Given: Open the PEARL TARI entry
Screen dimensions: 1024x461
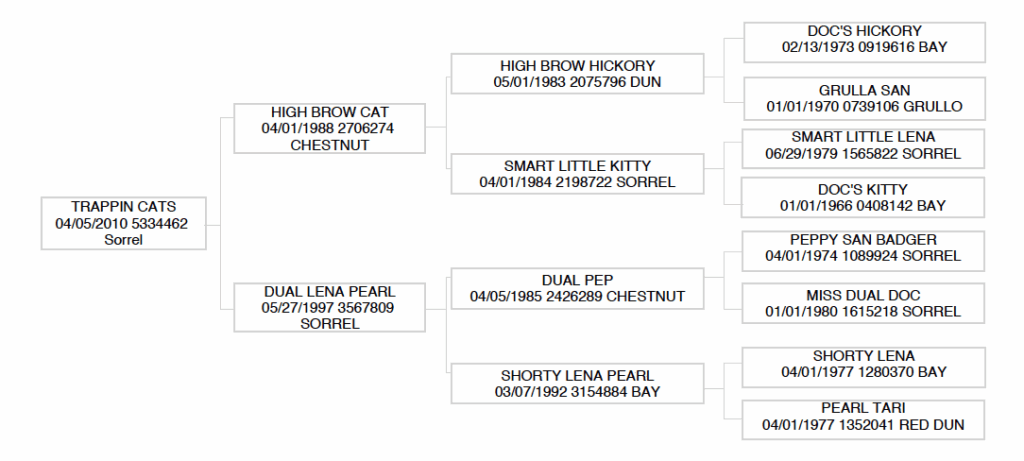Looking at the screenshot, I should [864, 417].
